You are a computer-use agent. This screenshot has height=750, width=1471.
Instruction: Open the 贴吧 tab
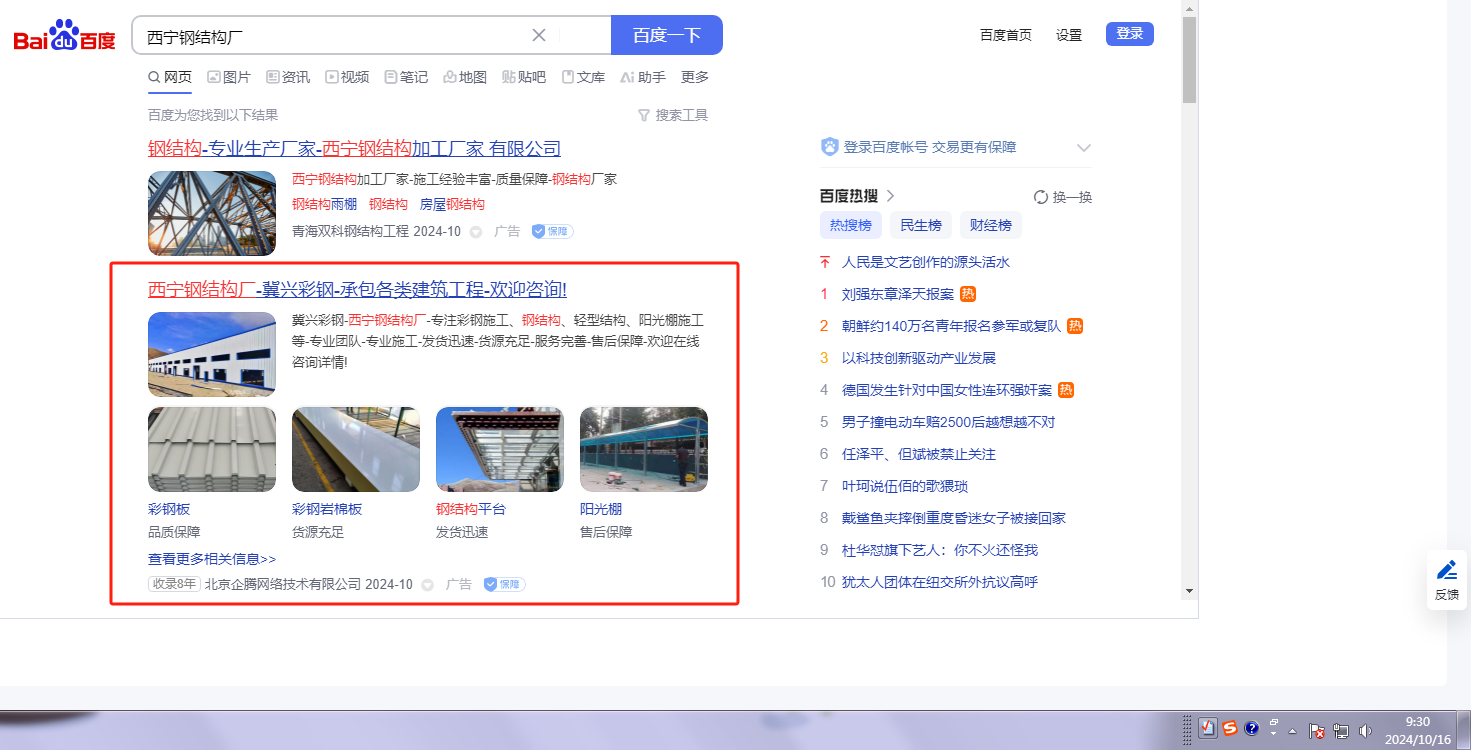524,77
